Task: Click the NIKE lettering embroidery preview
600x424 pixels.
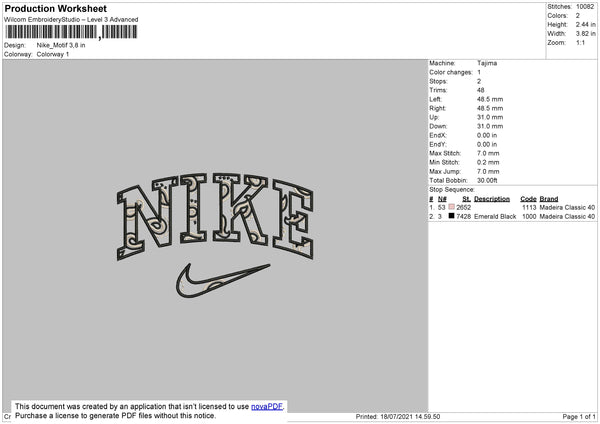Action: point(215,217)
